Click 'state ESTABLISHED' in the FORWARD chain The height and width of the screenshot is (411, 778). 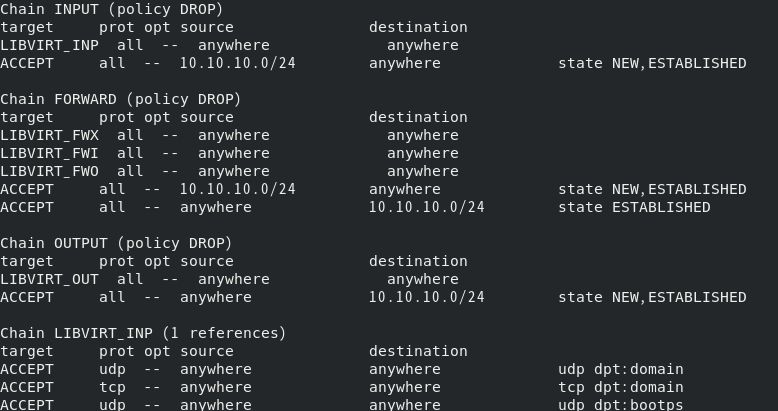(x=635, y=207)
